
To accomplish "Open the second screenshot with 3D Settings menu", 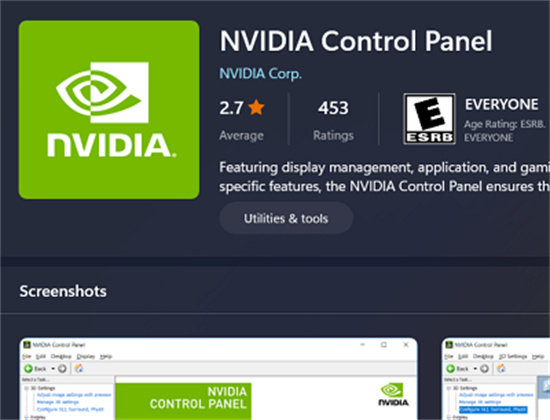I will click(496, 379).
